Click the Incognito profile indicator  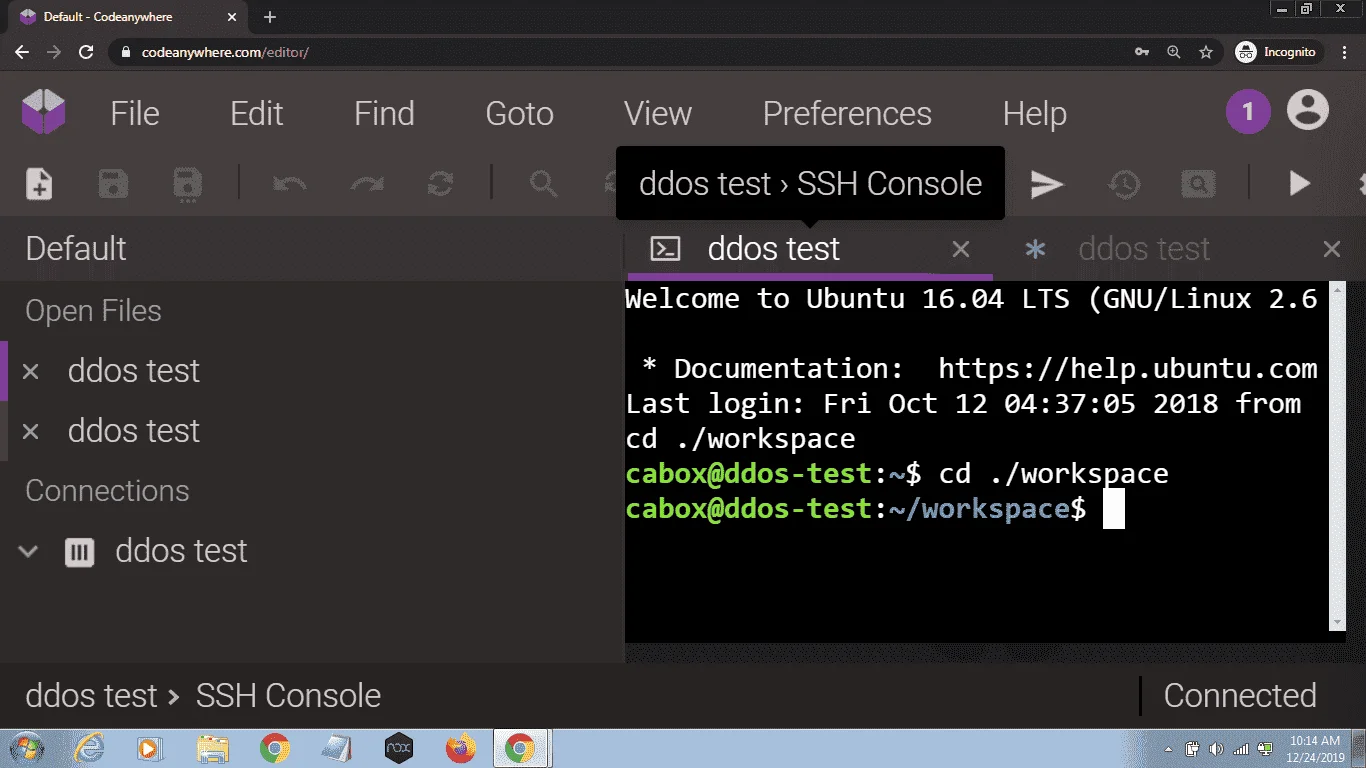click(x=1276, y=52)
